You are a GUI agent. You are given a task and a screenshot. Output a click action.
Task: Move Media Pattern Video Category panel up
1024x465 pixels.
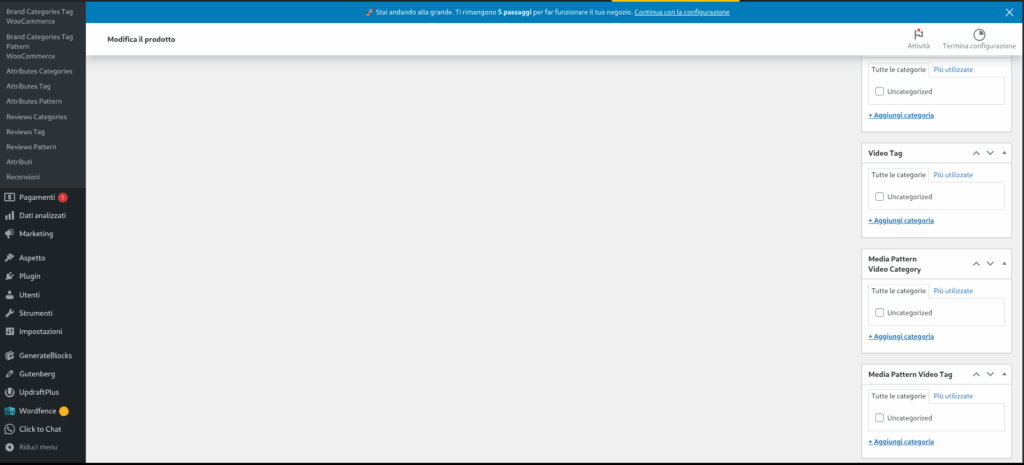[976, 264]
